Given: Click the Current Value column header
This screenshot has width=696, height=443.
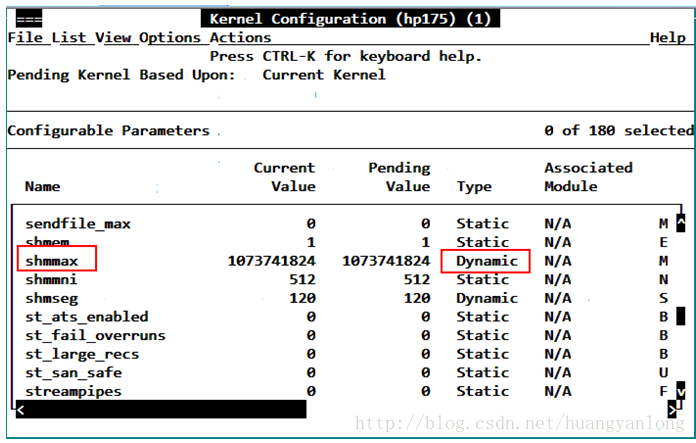Looking at the screenshot, I should click(x=285, y=177).
